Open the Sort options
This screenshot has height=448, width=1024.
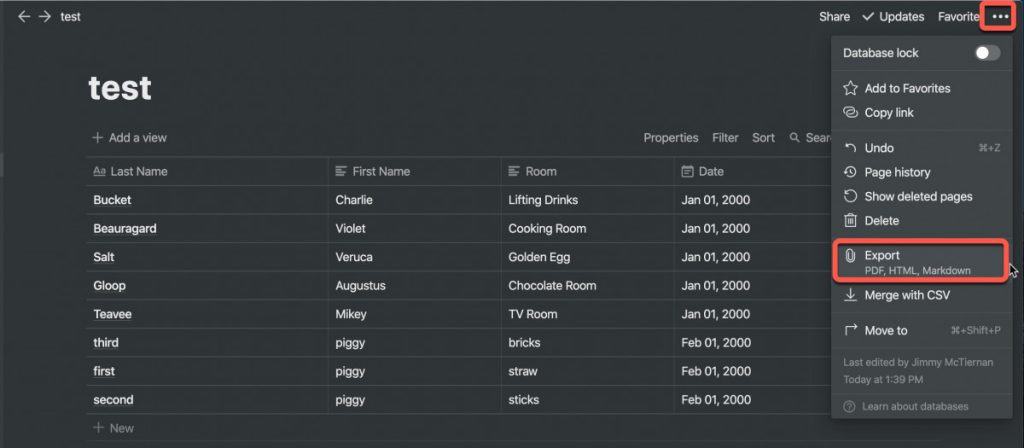(x=763, y=138)
